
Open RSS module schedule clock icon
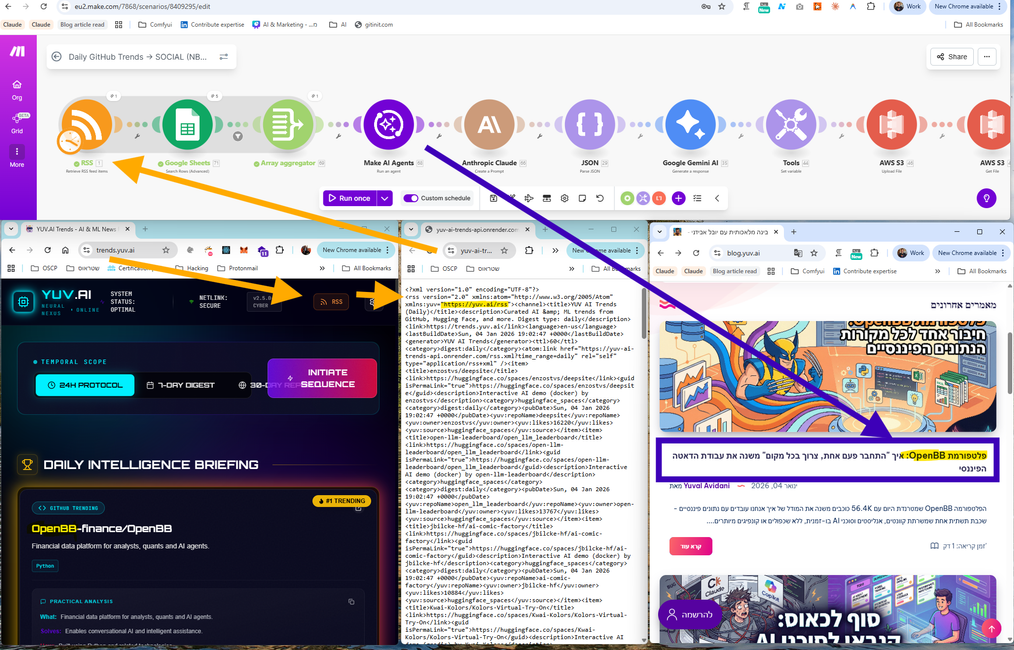coord(69,141)
